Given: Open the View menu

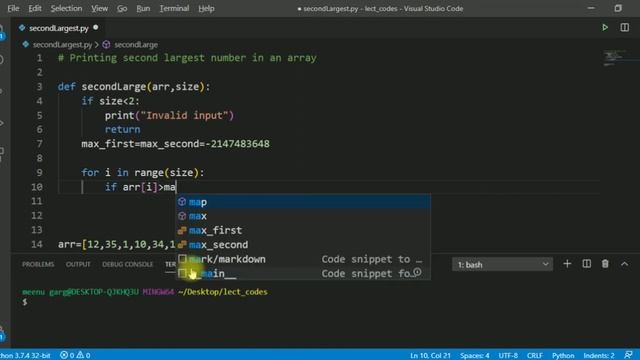Looking at the screenshot, I should click(99, 8).
